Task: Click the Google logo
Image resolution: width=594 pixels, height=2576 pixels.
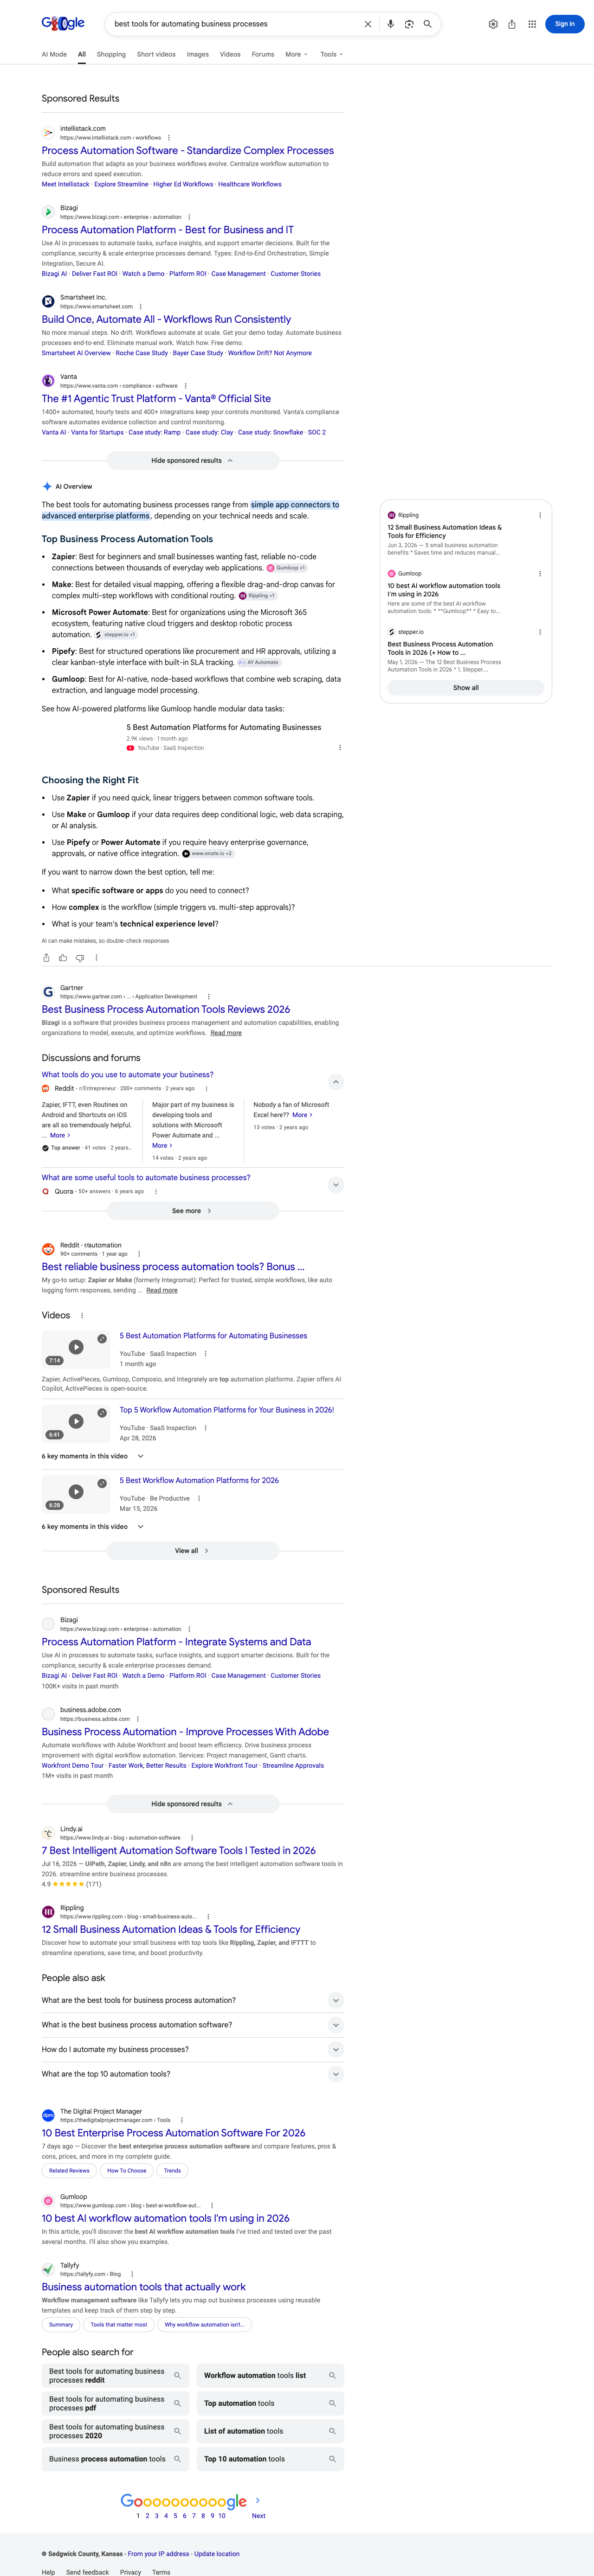Action: 63,23
